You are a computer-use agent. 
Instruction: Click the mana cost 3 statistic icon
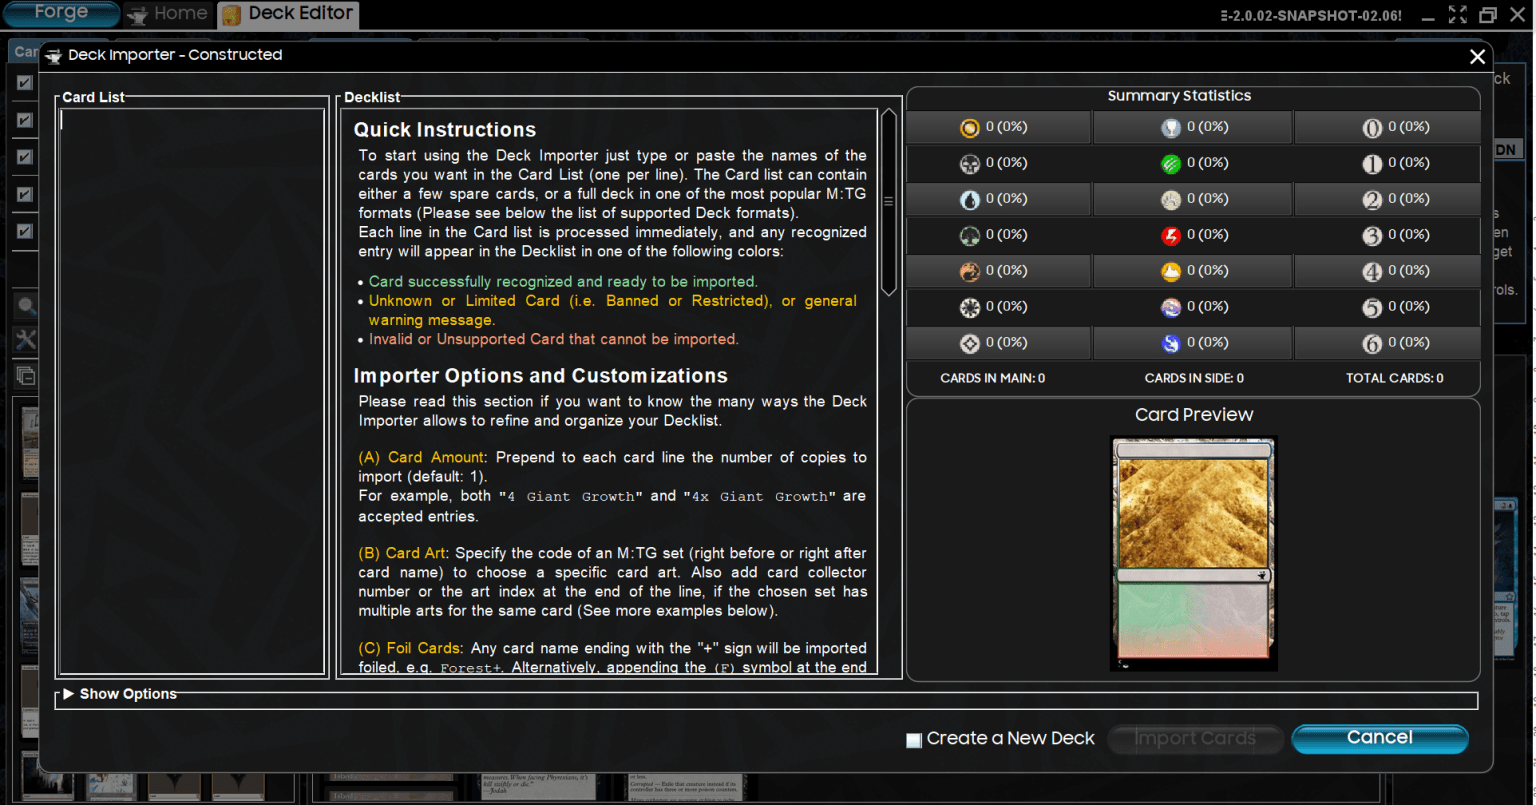coord(1372,236)
